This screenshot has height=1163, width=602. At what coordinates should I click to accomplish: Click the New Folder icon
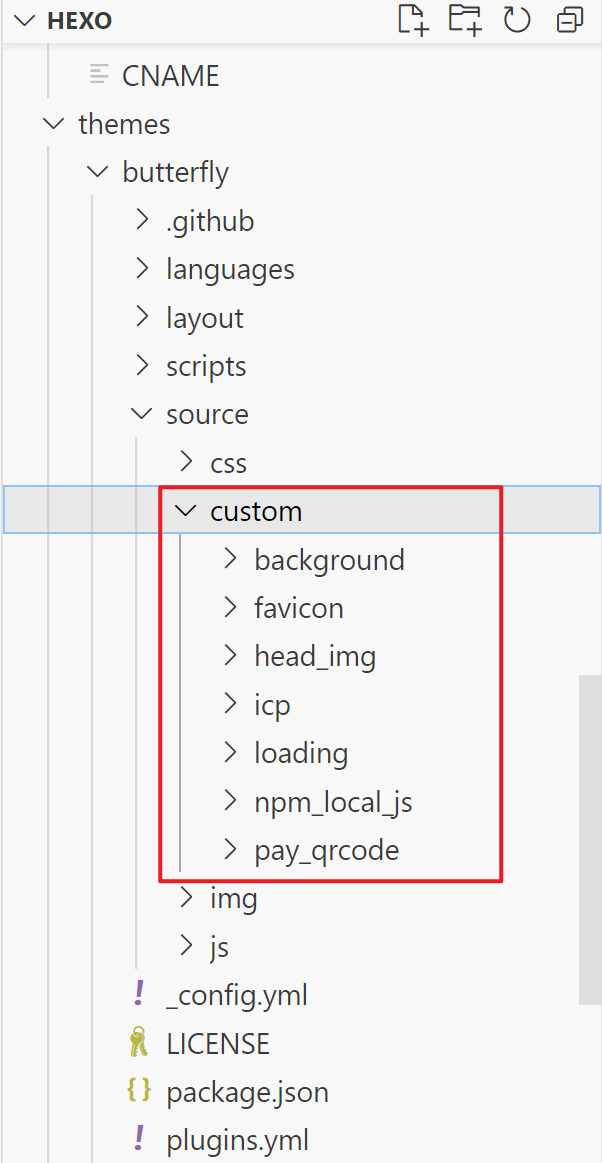click(x=465, y=21)
